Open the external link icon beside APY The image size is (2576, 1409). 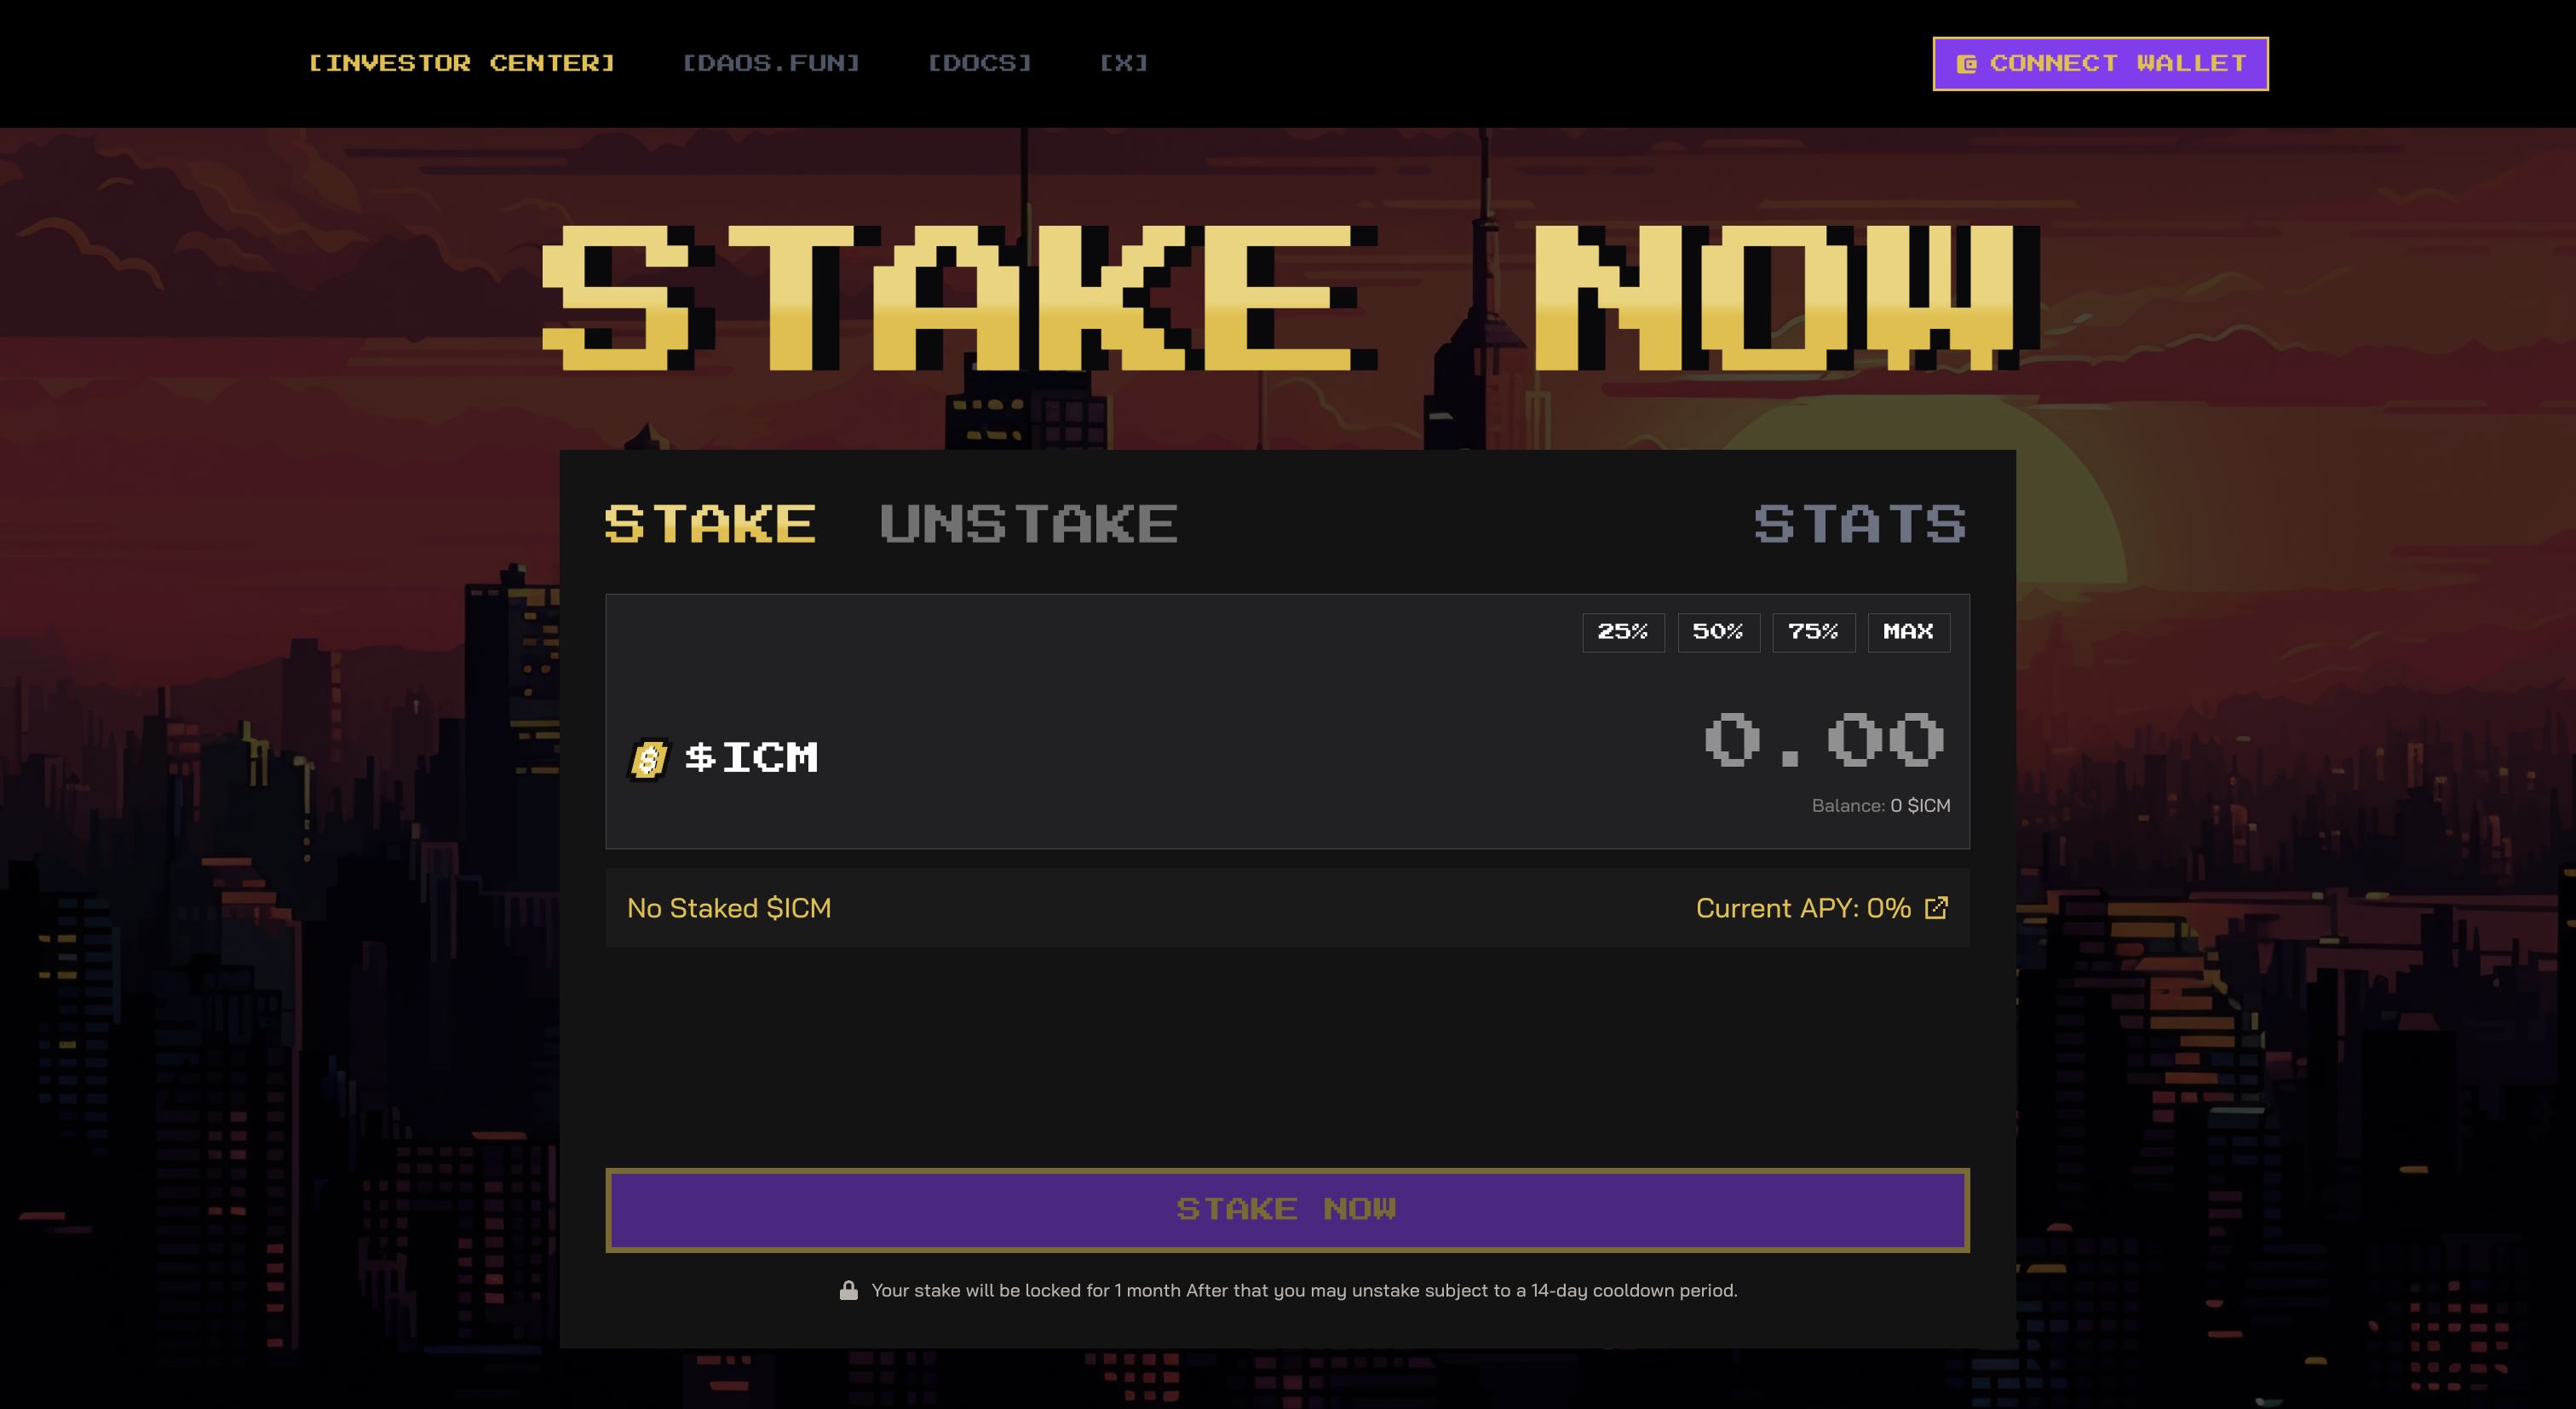[1937, 908]
